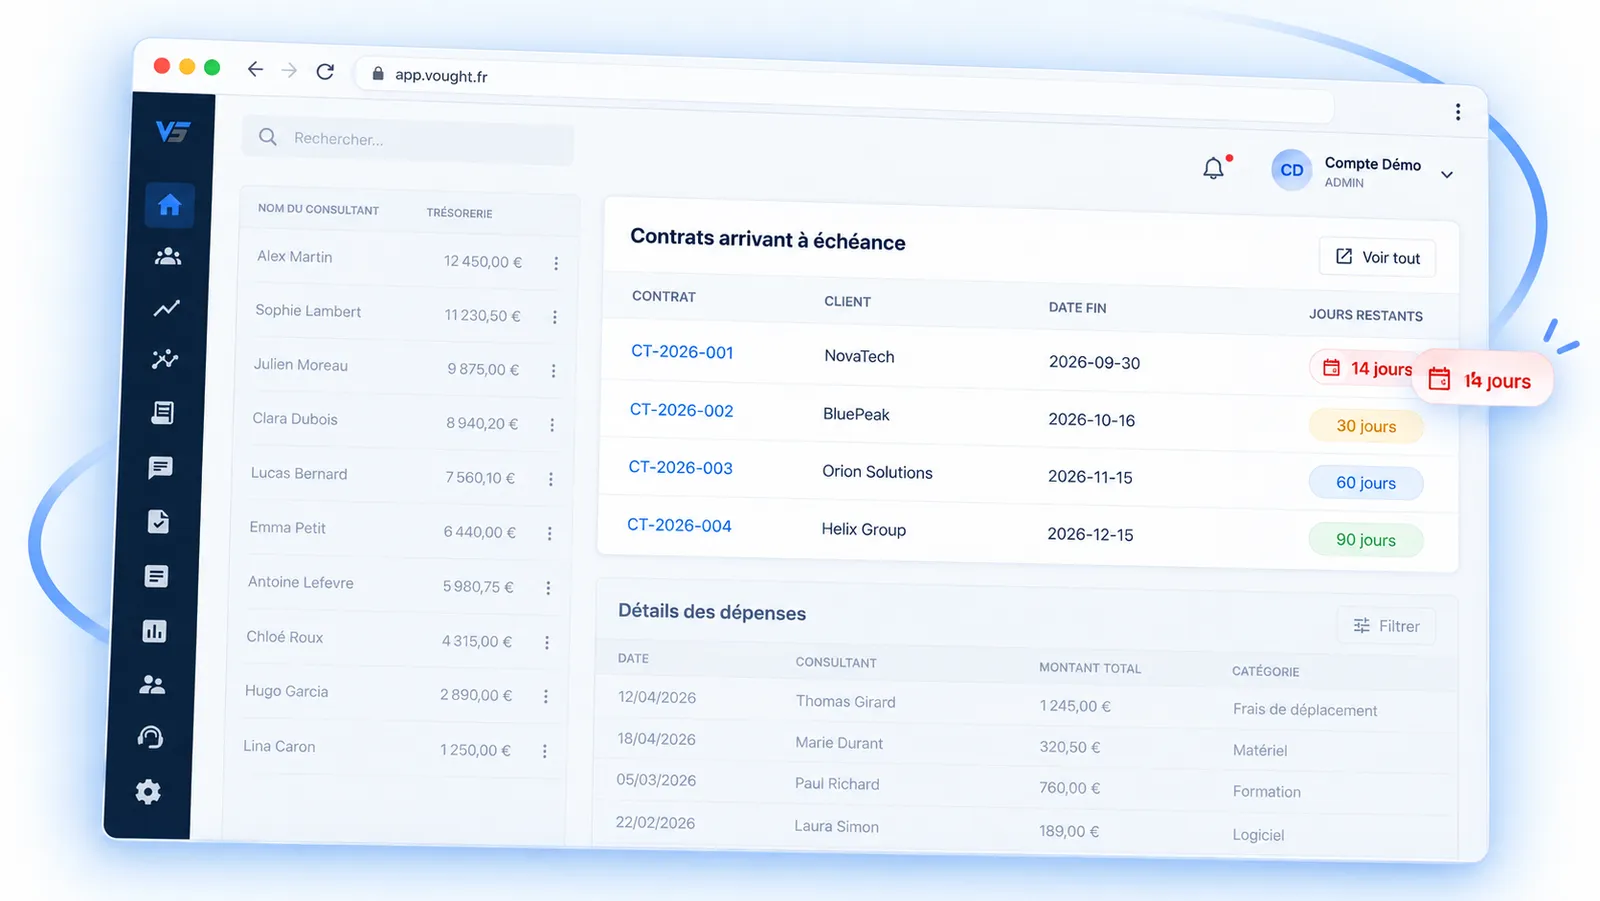Open options menu for Lina Caron row
The height and width of the screenshot is (901, 1600).
click(x=544, y=751)
